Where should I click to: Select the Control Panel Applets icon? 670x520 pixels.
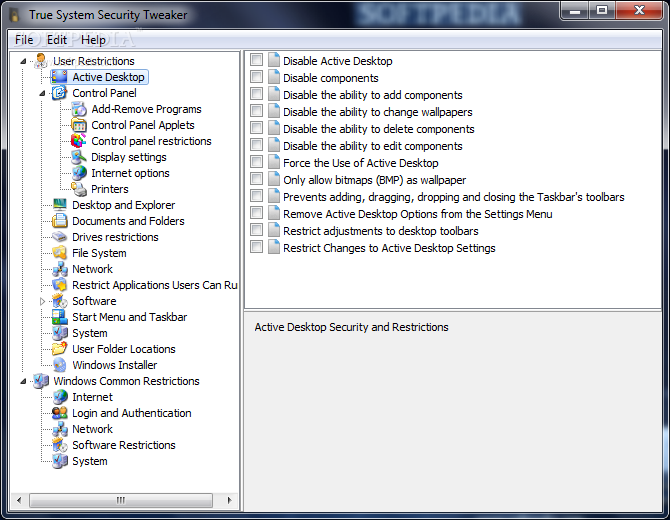[x=79, y=125]
